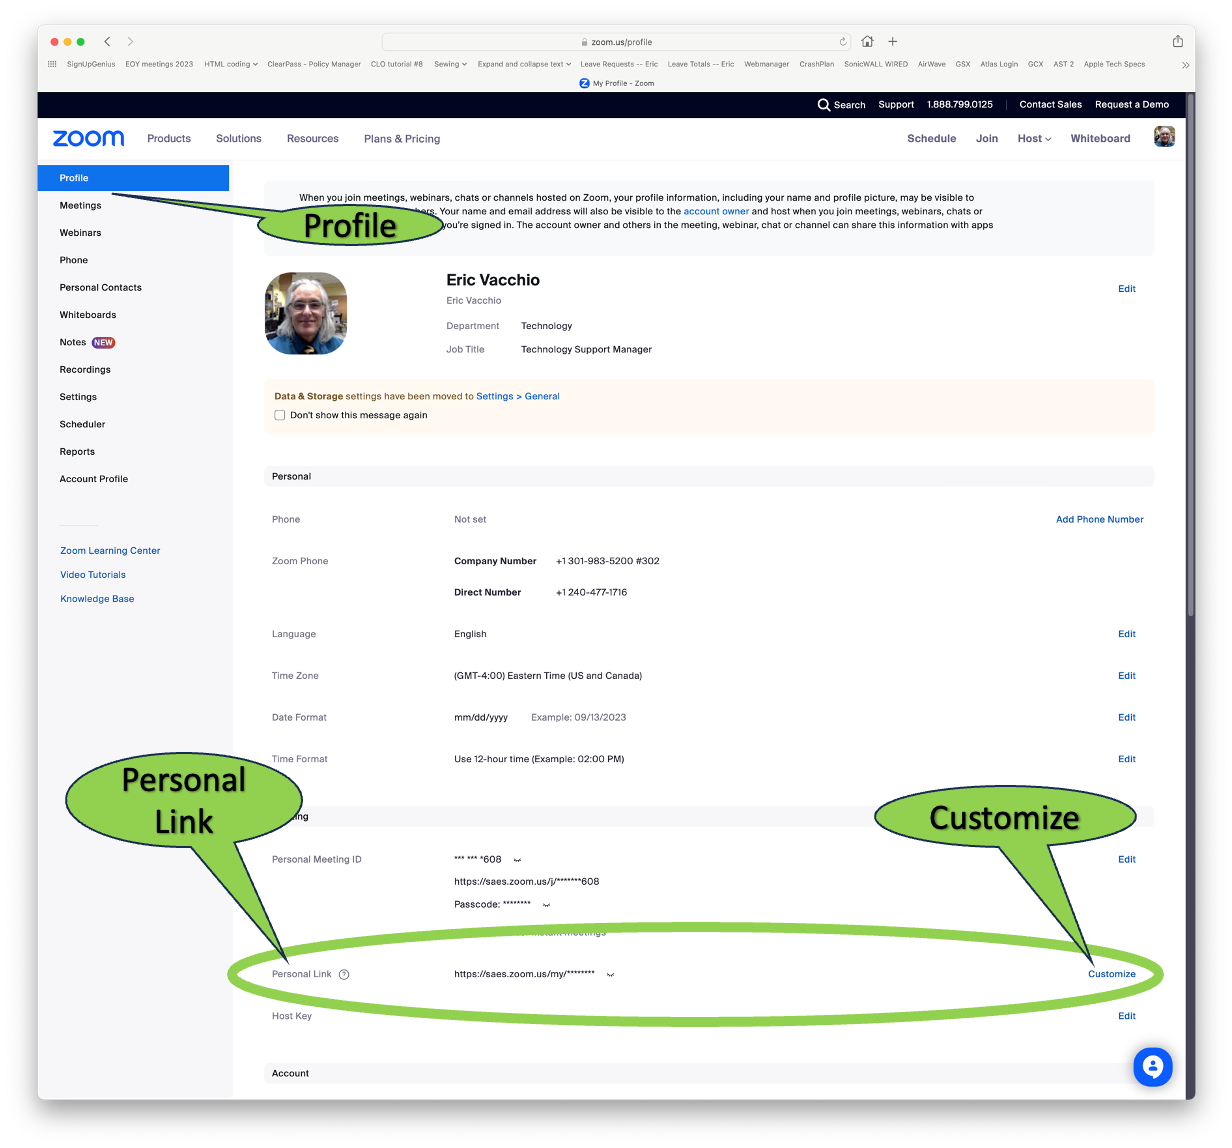Viewport: 1232px width, 1148px height.
Task: Follow the Settings > General link
Action: click(518, 397)
